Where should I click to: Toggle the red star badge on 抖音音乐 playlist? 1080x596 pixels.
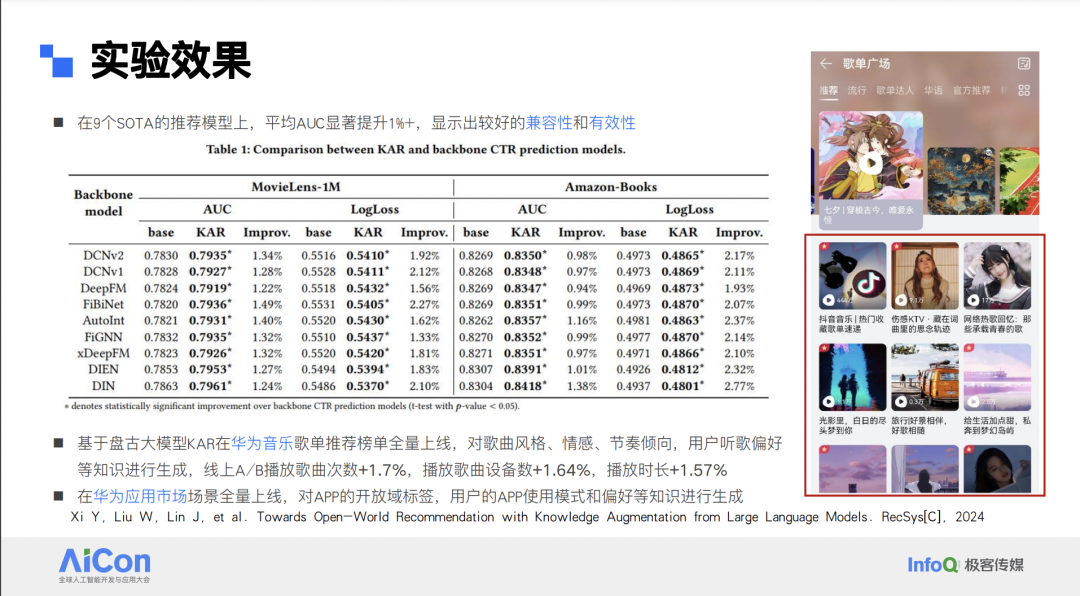coord(825,245)
